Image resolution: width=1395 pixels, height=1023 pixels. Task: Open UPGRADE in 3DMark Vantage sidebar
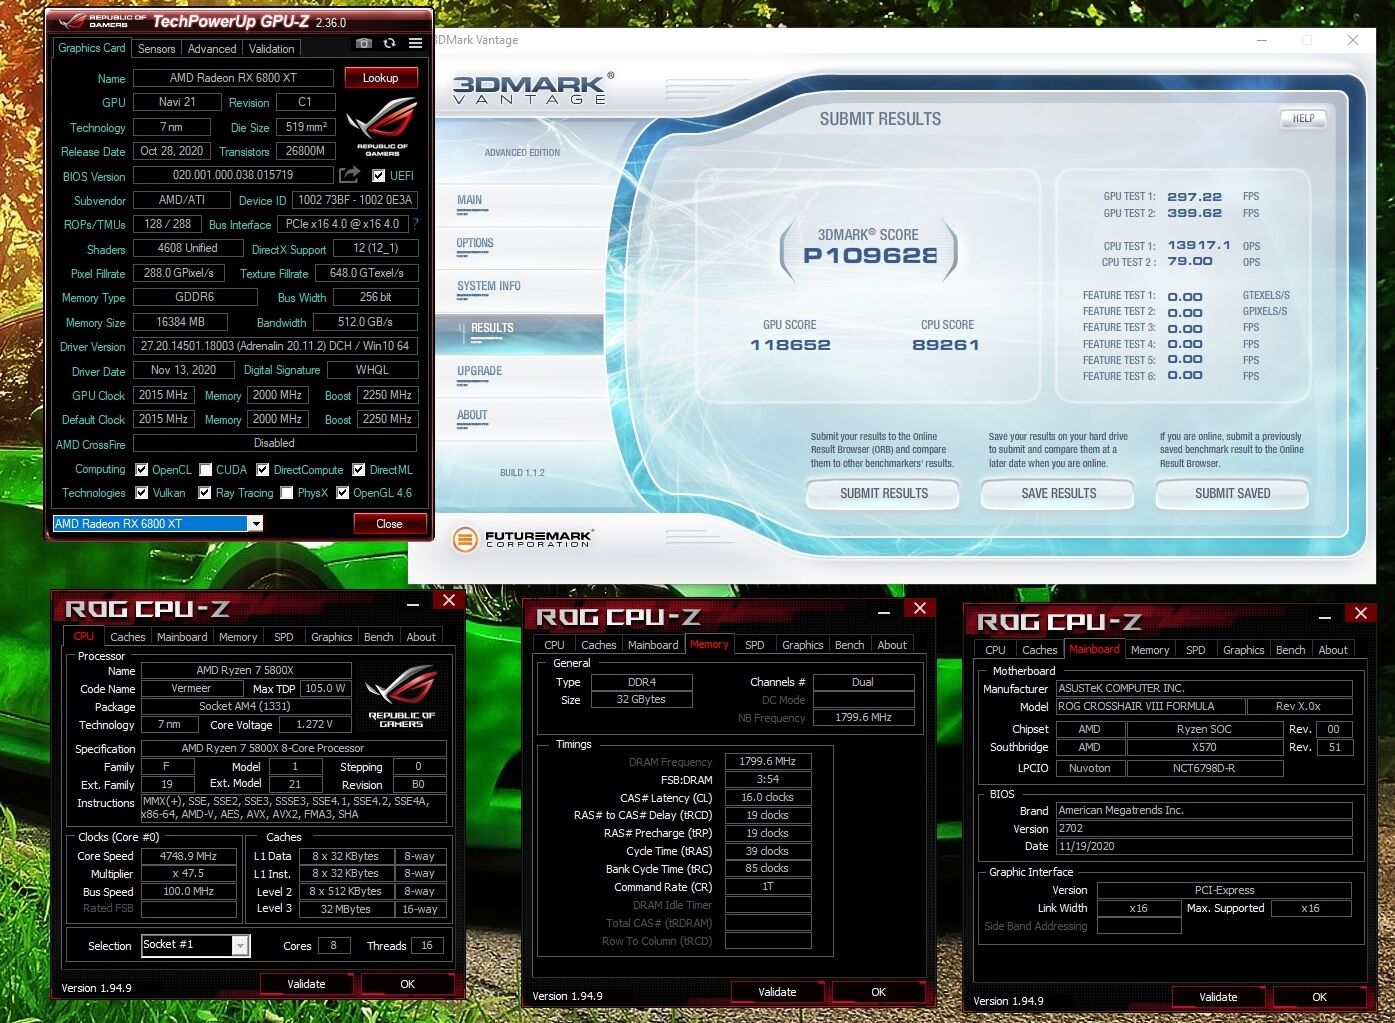480,371
